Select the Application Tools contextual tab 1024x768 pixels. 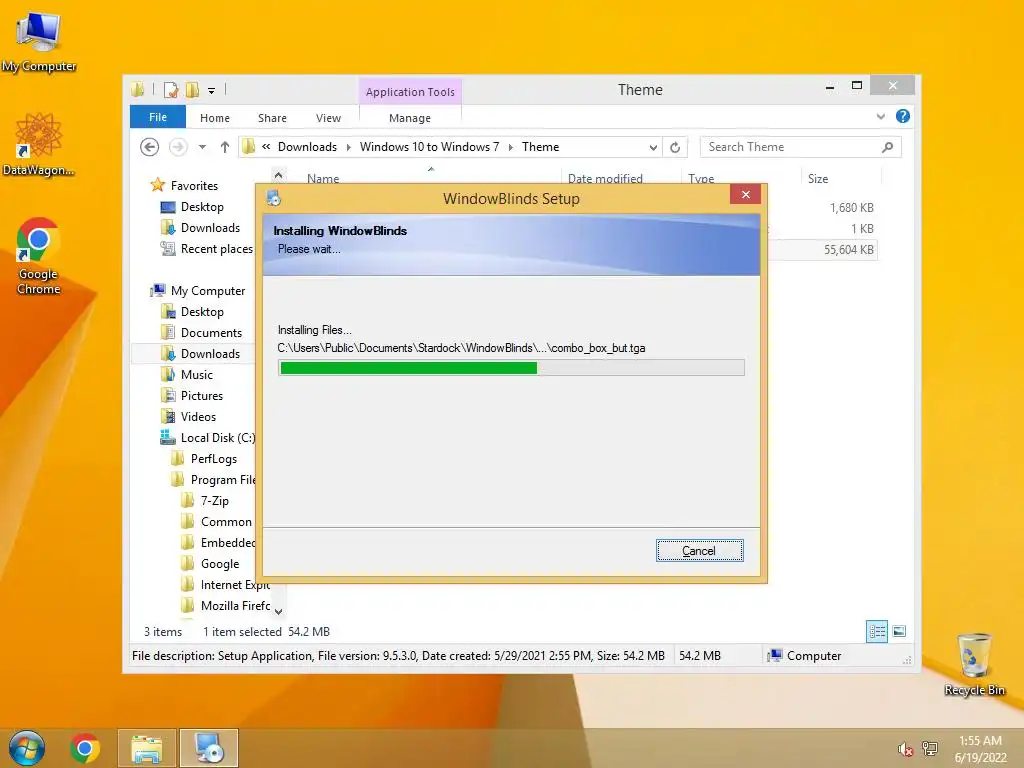tap(410, 92)
